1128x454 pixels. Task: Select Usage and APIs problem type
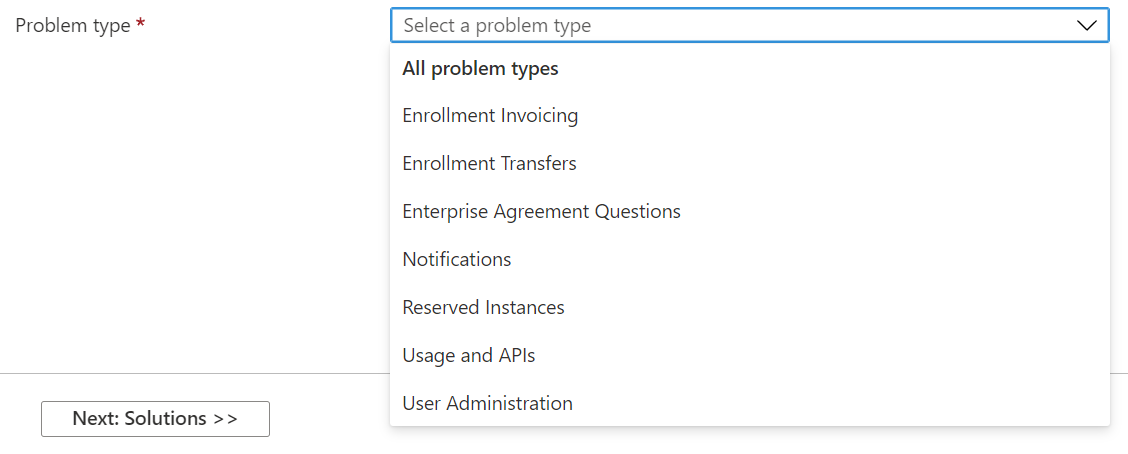(469, 356)
